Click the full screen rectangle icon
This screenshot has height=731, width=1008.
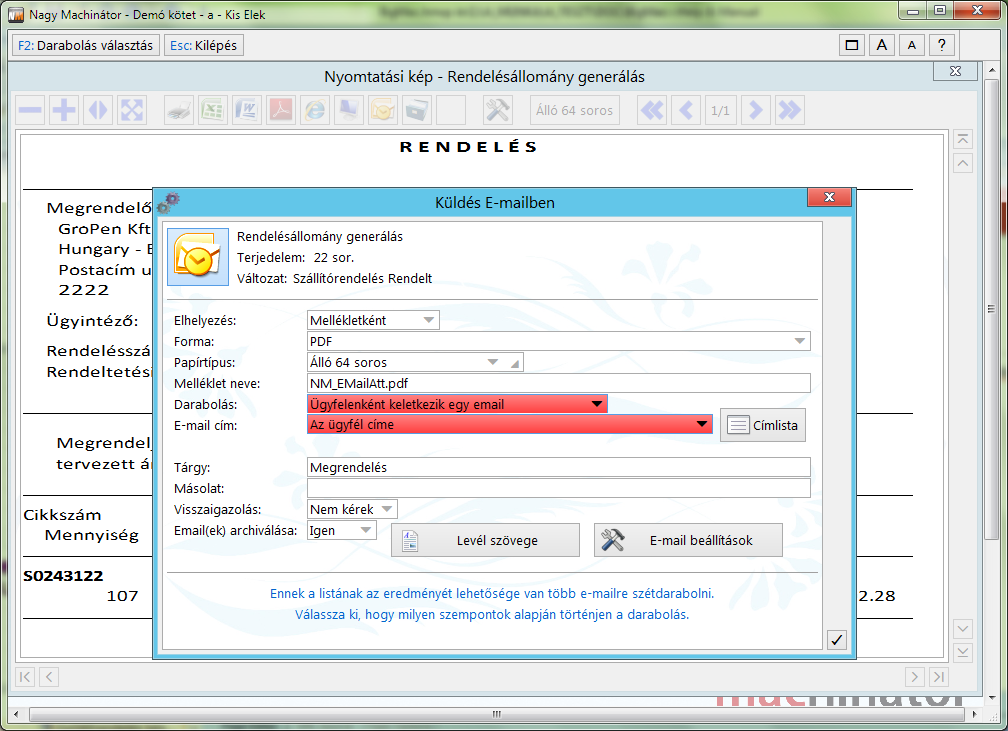(x=852, y=45)
